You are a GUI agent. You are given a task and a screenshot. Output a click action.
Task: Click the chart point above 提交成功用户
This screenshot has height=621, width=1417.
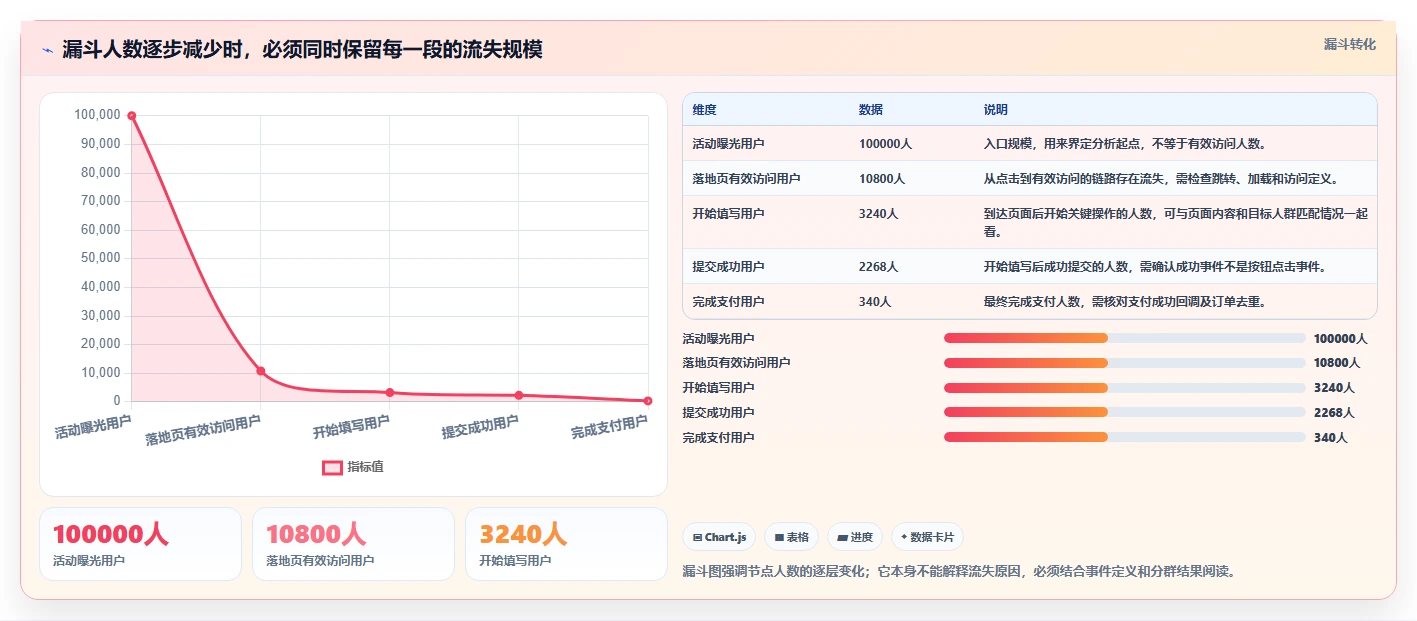(x=519, y=395)
